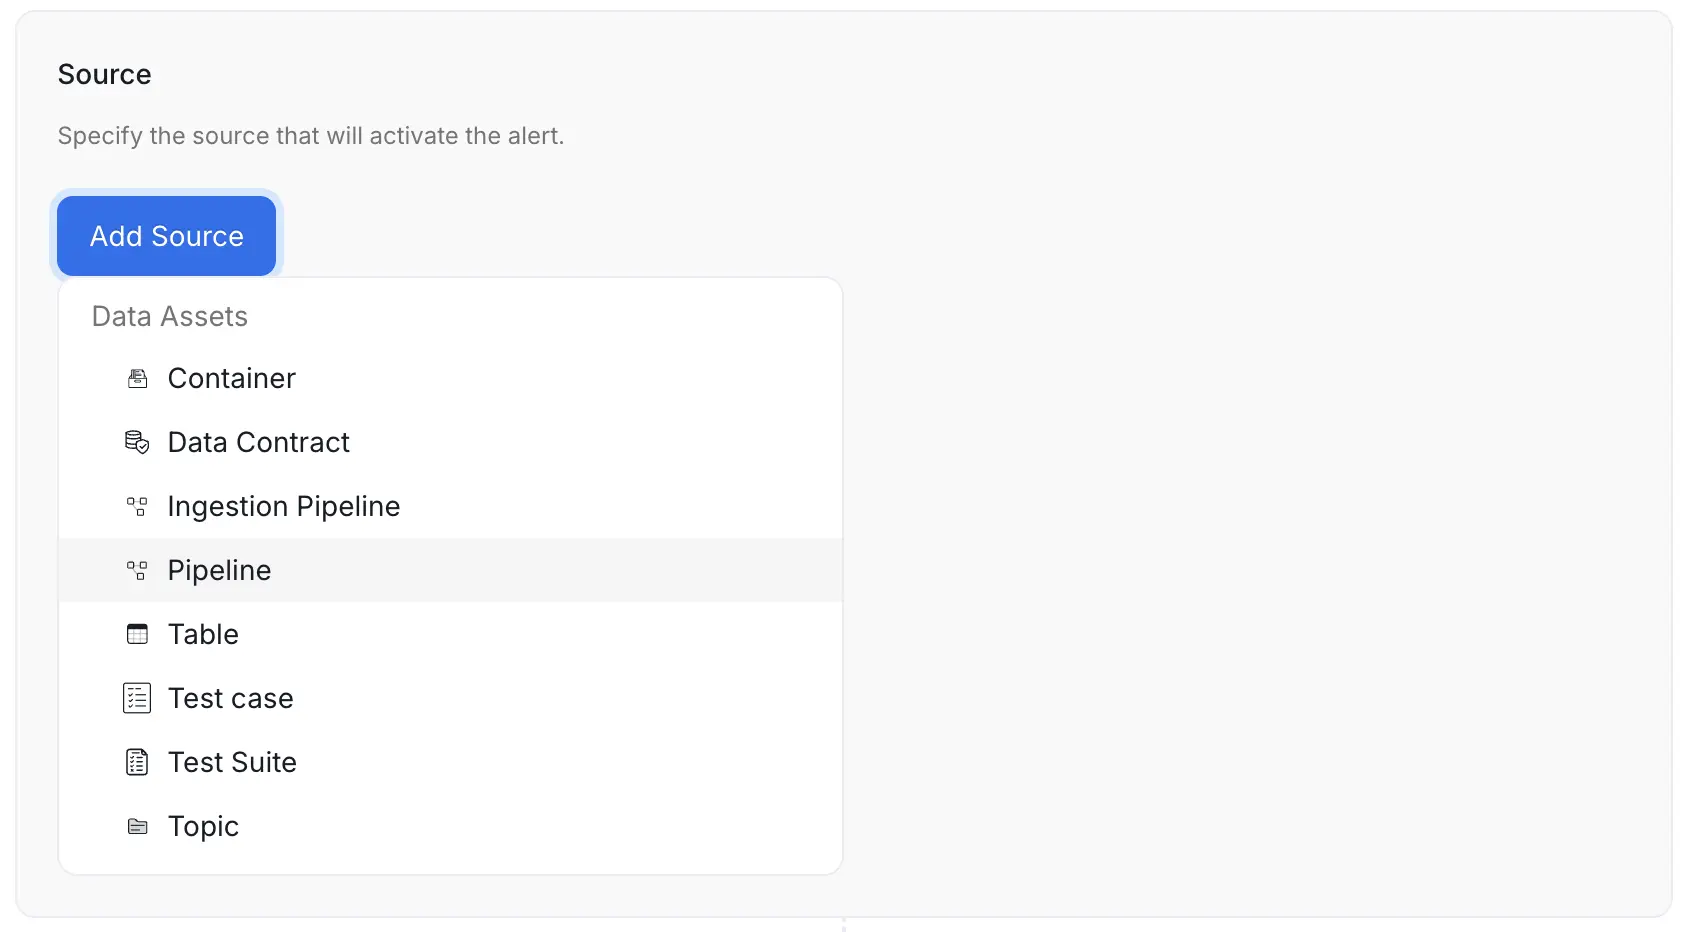Open the Add Source dropdown menu

pyautogui.click(x=166, y=236)
